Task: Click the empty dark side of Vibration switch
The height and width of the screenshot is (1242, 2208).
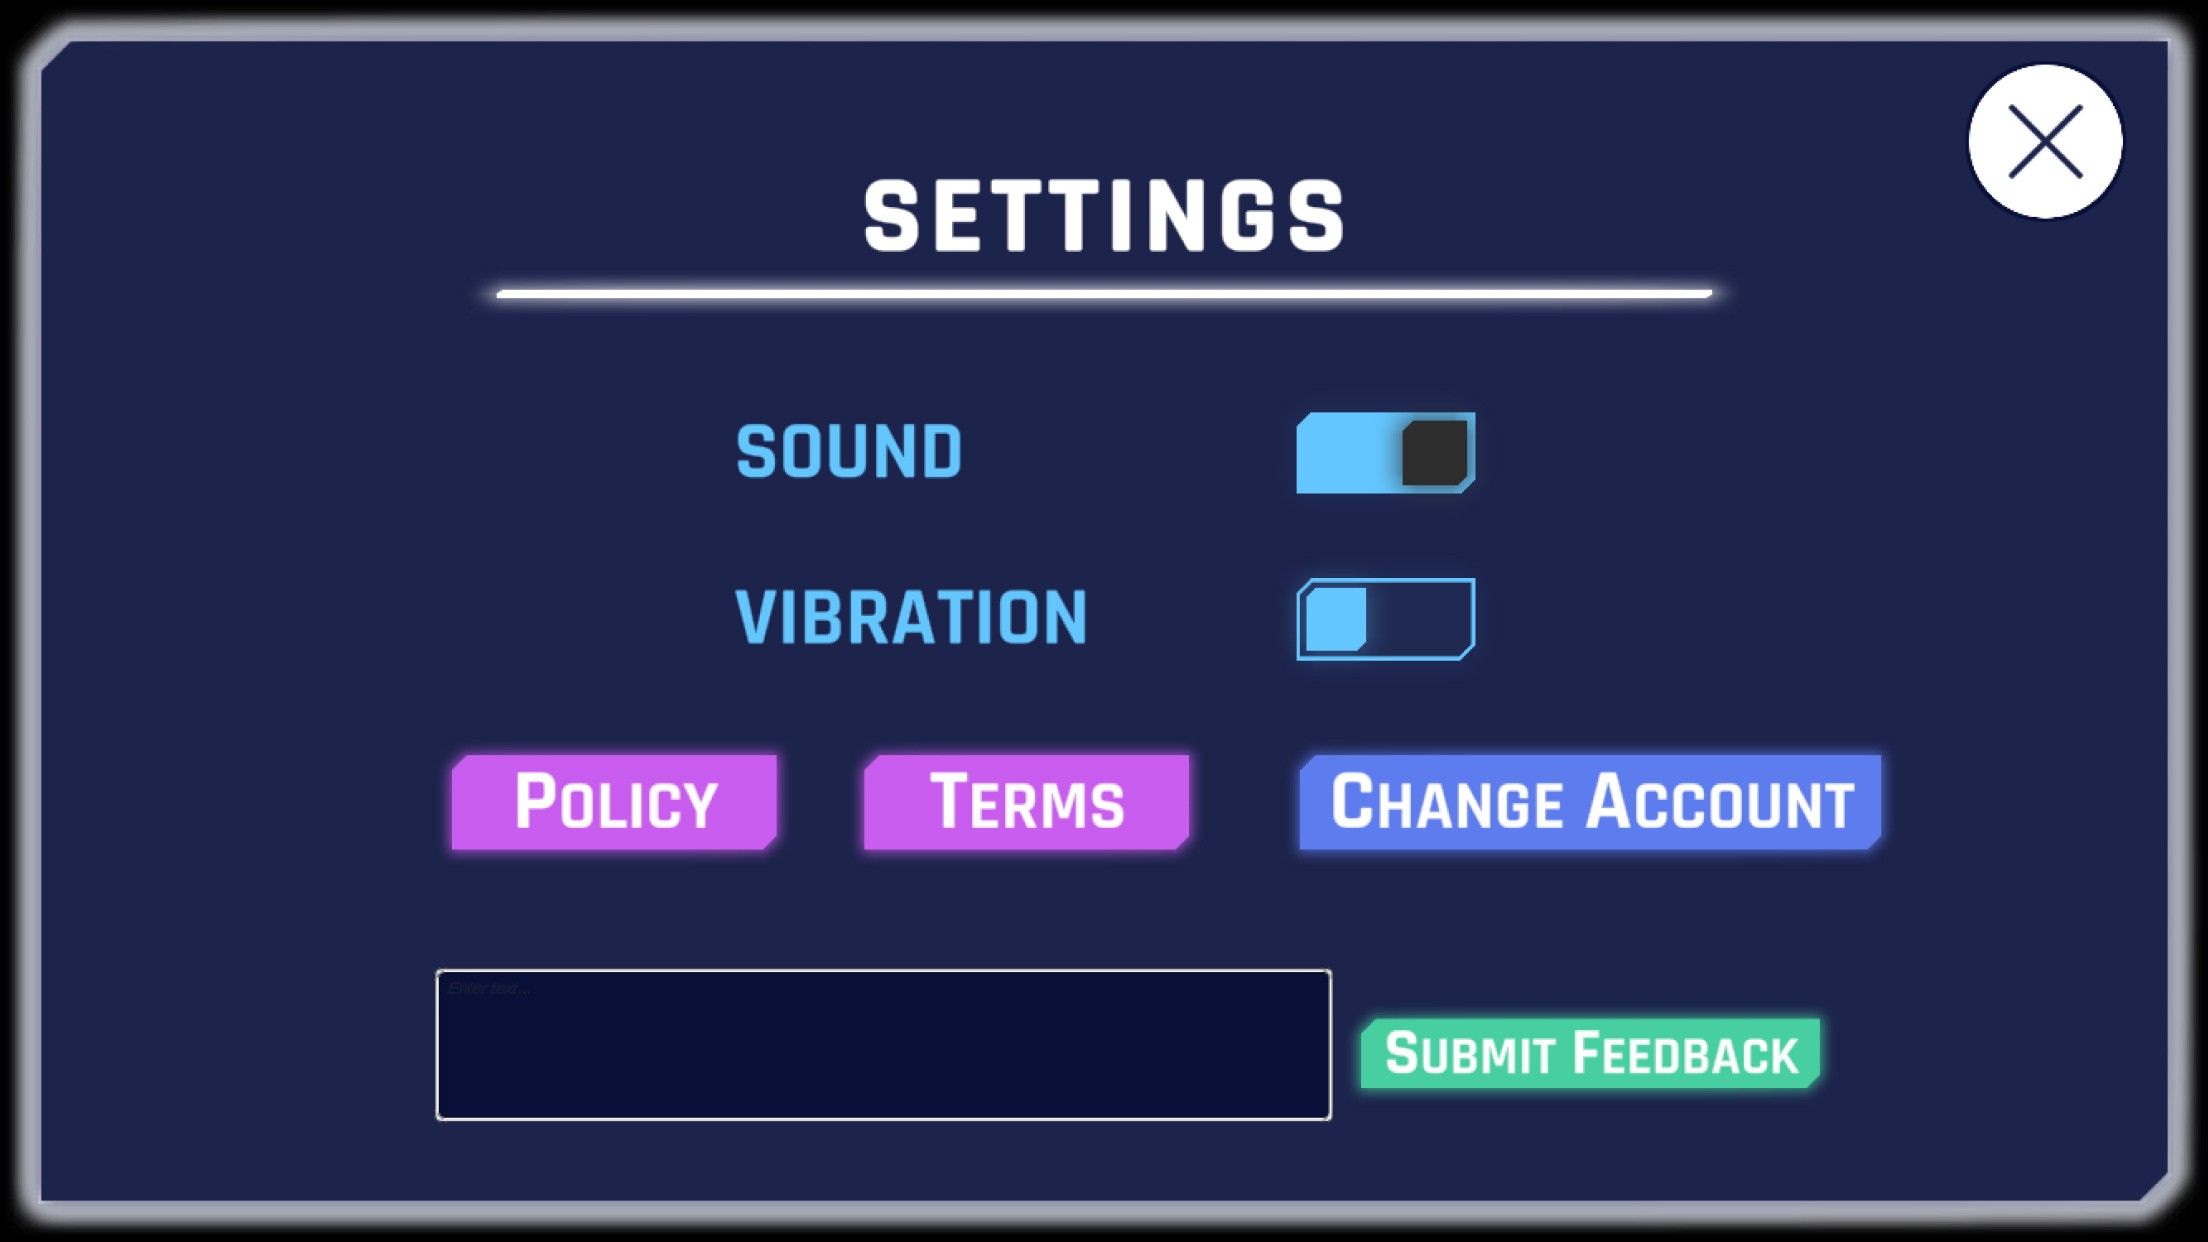Action: click(1420, 619)
